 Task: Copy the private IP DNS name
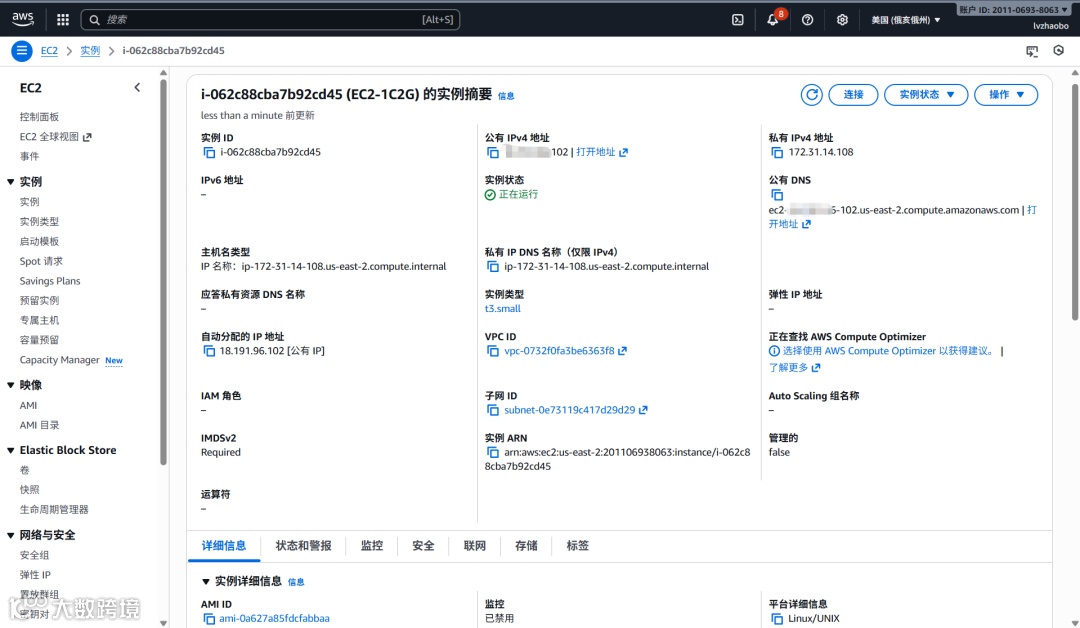[492, 266]
